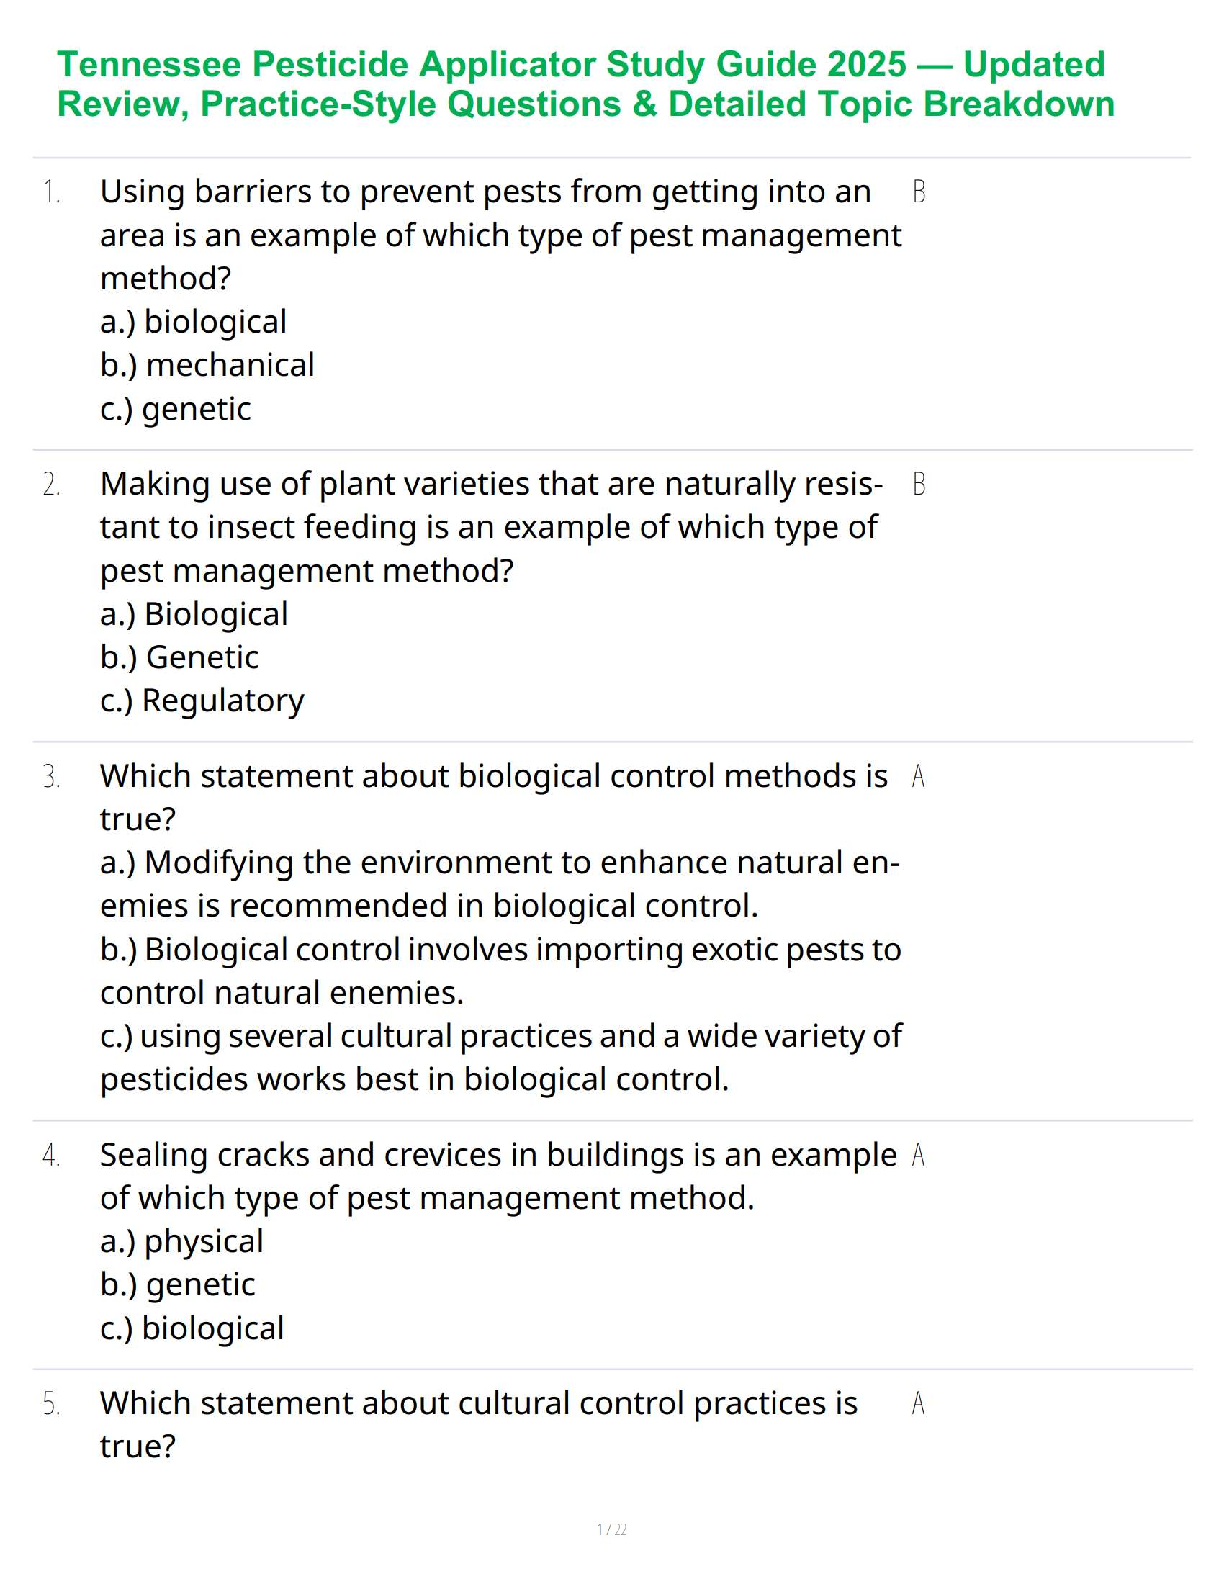This screenshot has height=1584, width=1224.
Task: Click the page number 1 / 22 footer
Action: pos(611,1529)
